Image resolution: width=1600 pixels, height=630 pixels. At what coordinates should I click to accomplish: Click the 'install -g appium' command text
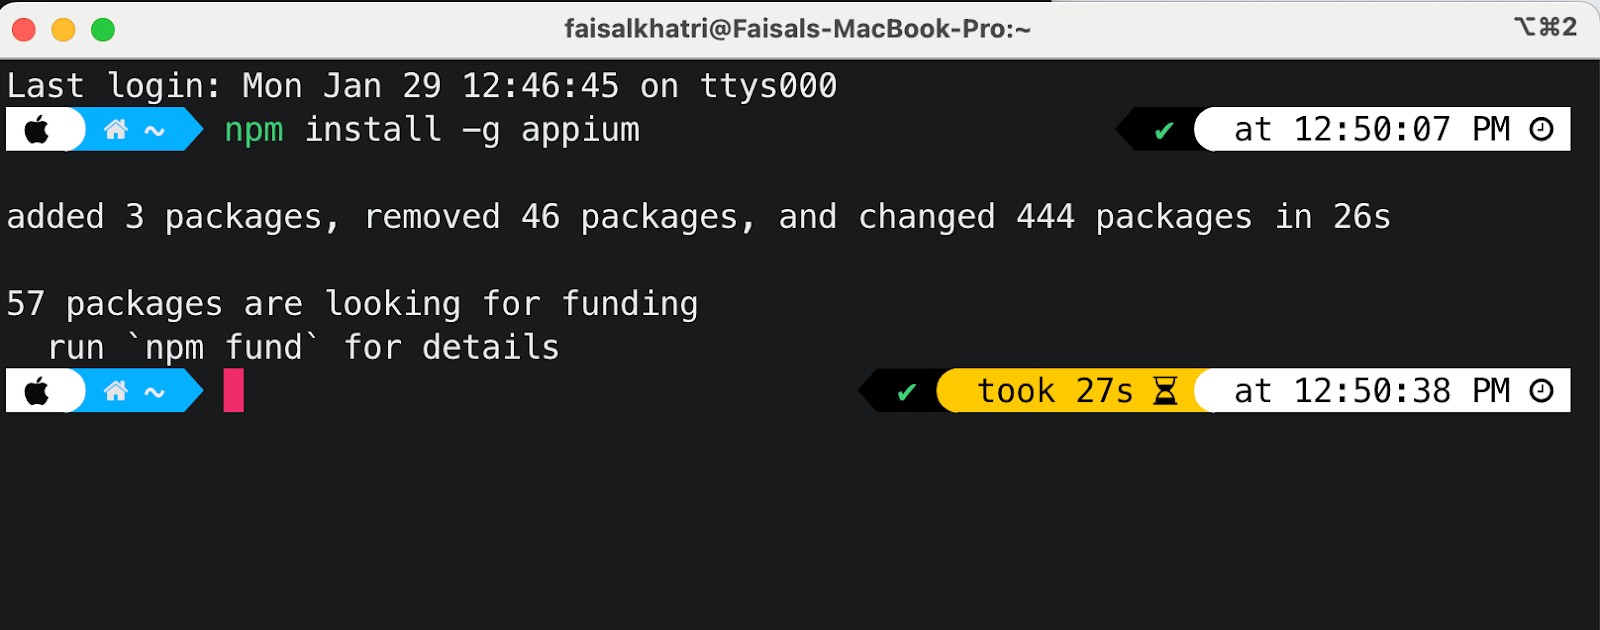[x=472, y=130]
